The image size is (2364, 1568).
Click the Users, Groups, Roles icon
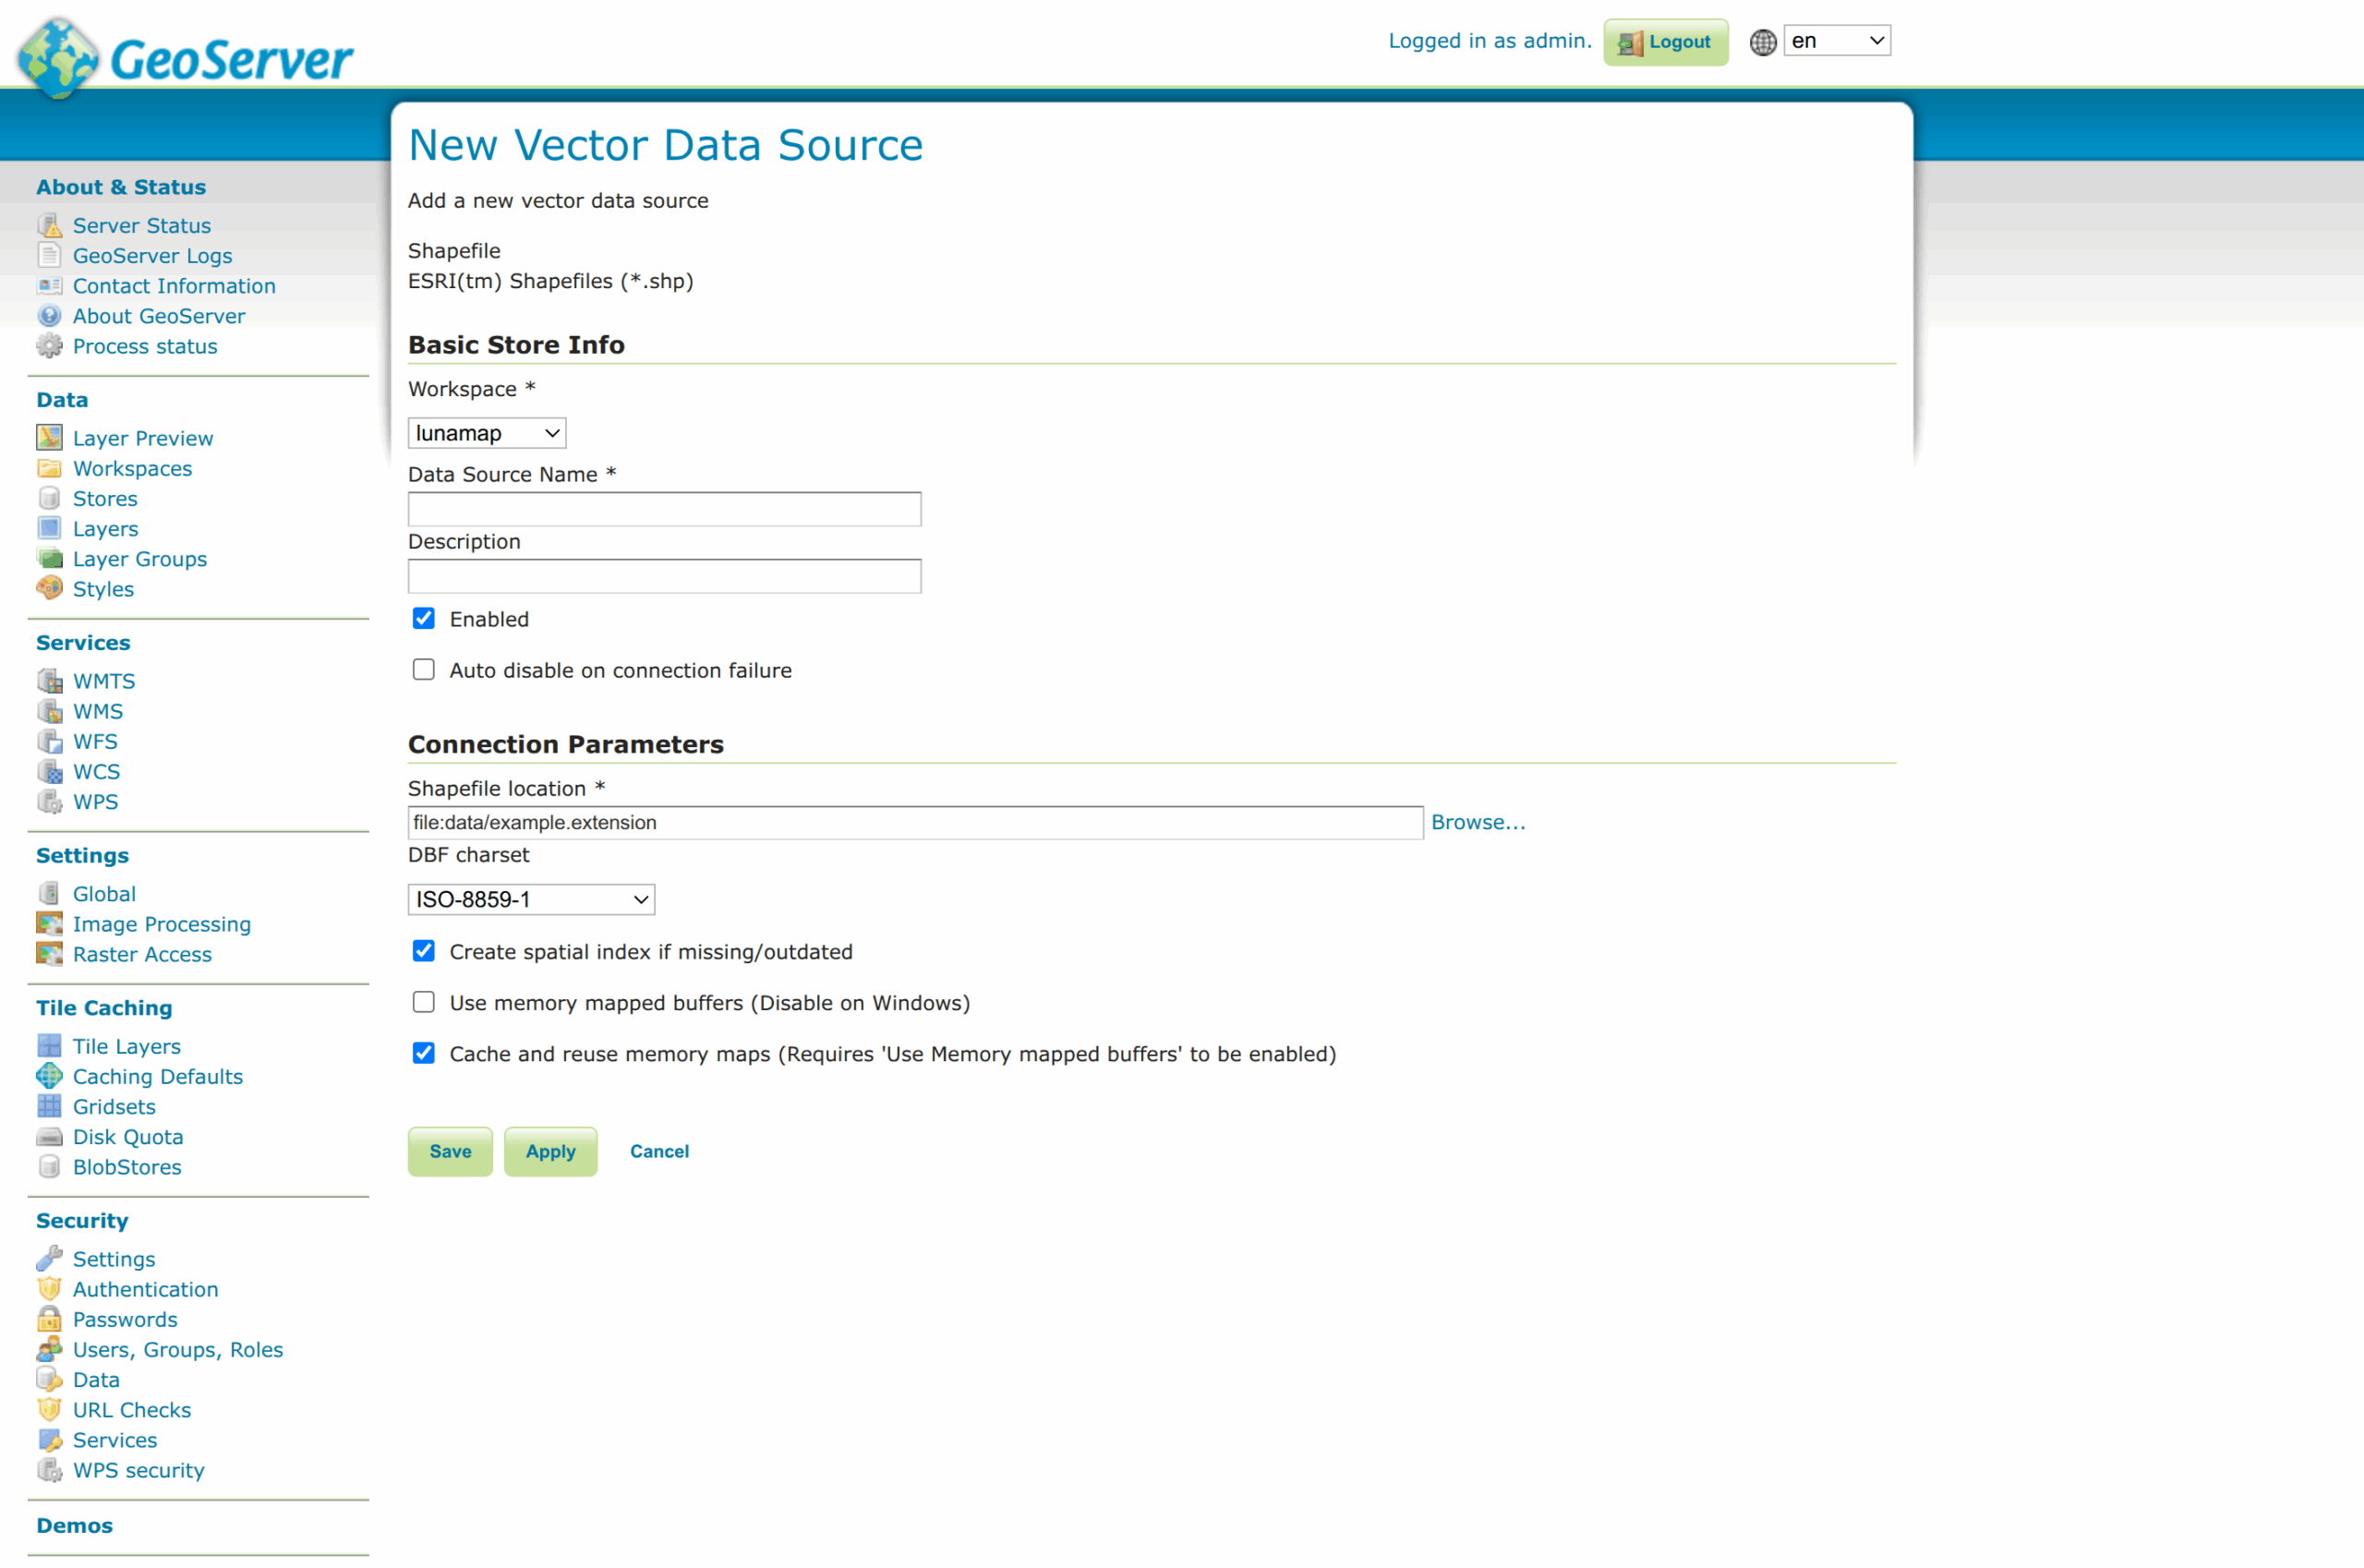coord(49,1349)
